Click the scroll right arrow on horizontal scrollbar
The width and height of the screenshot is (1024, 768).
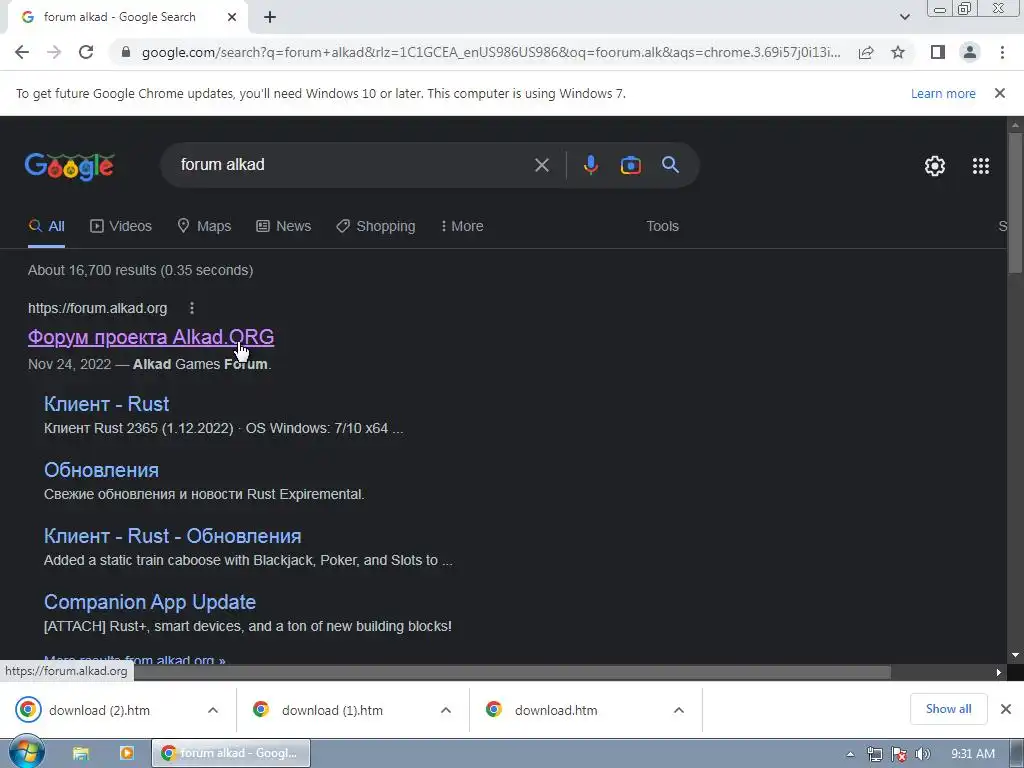(x=999, y=672)
